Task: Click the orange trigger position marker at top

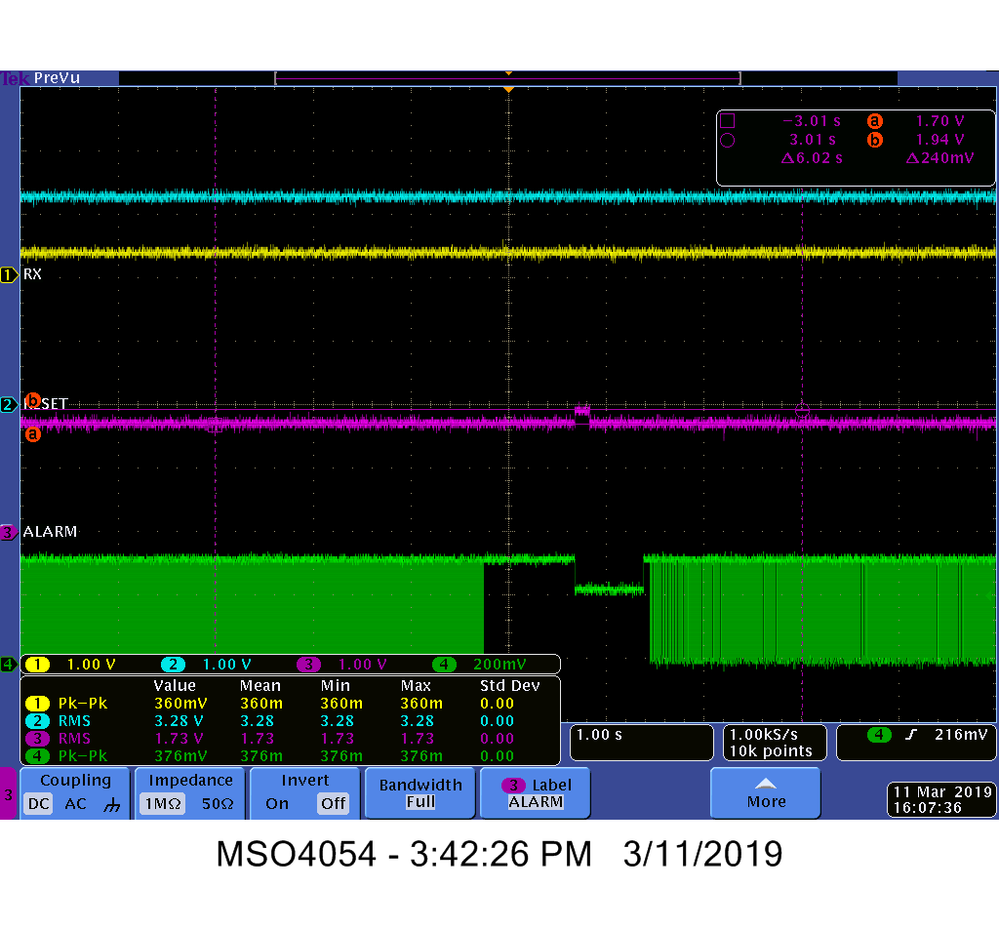Action: (x=509, y=88)
